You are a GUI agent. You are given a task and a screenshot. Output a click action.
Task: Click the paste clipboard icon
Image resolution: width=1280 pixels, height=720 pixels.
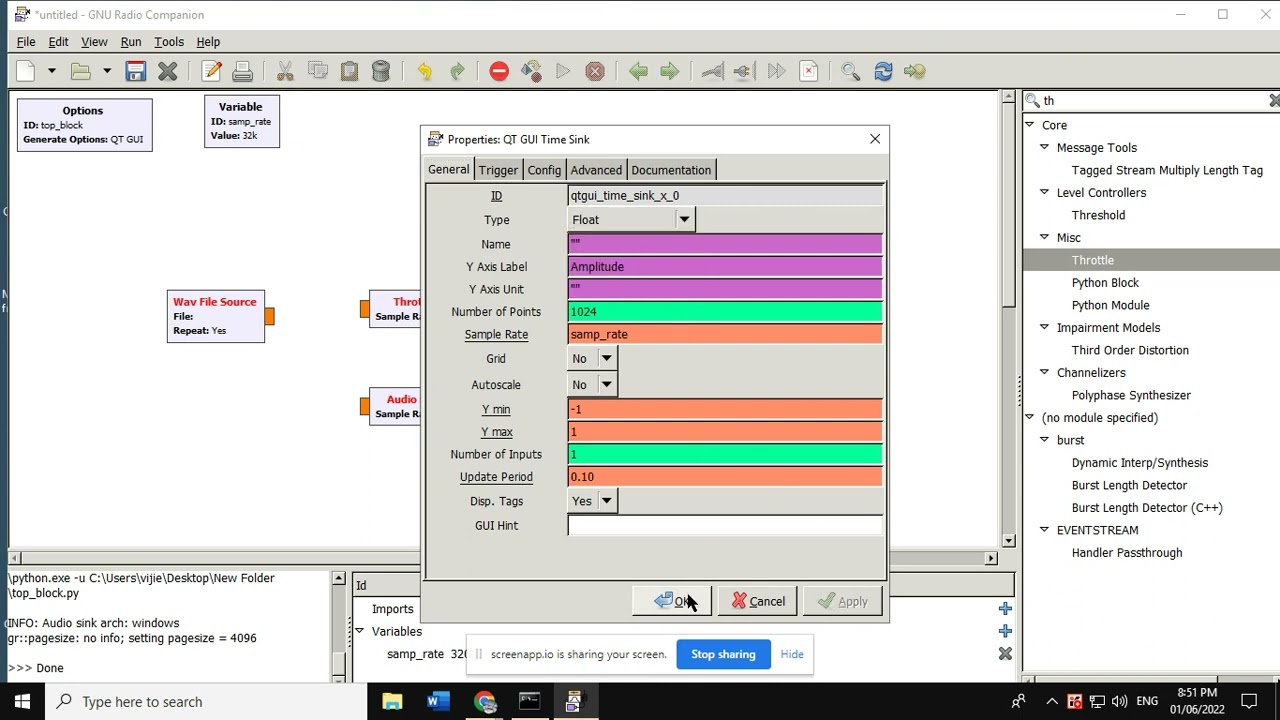coord(349,71)
